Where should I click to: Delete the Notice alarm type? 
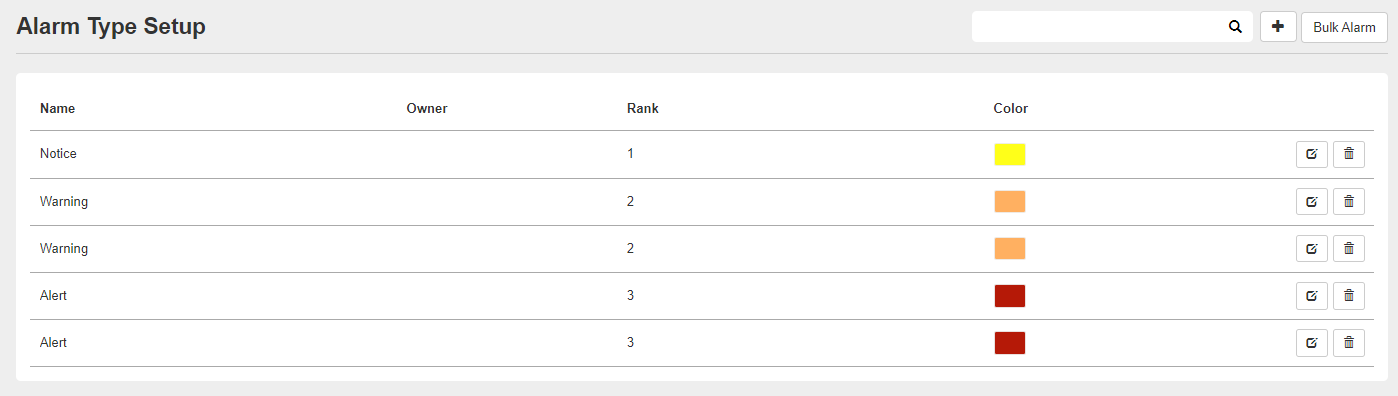[x=1348, y=154]
